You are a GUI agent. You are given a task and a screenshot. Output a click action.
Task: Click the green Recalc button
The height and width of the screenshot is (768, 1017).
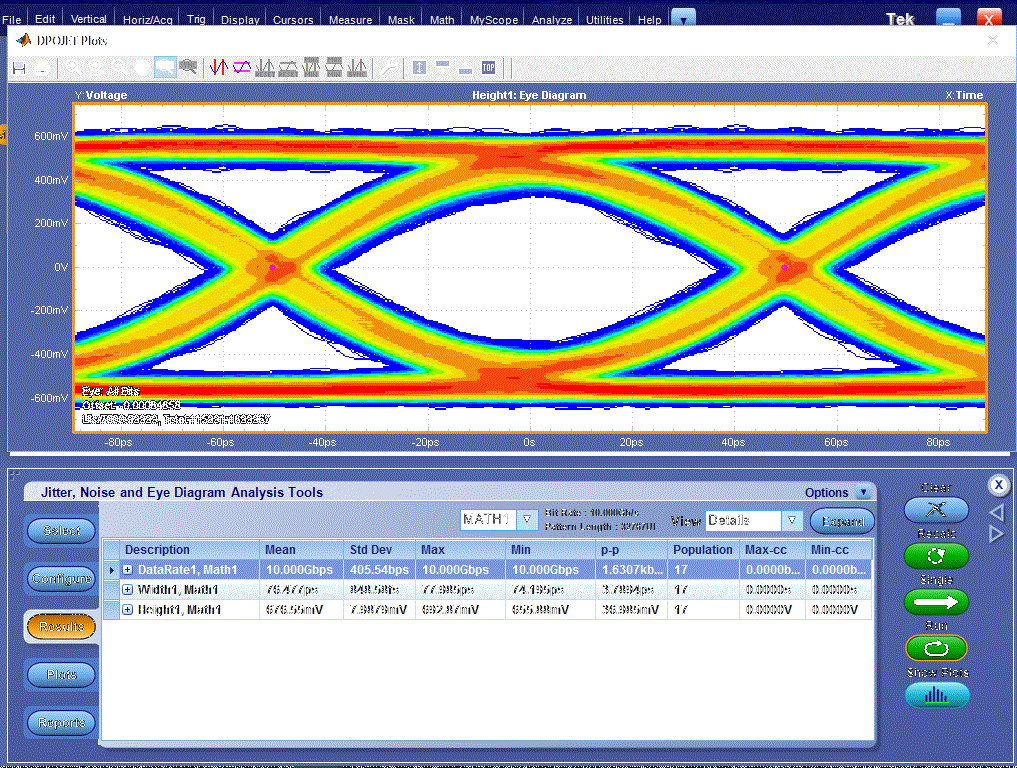pyautogui.click(x=936, y=556)
